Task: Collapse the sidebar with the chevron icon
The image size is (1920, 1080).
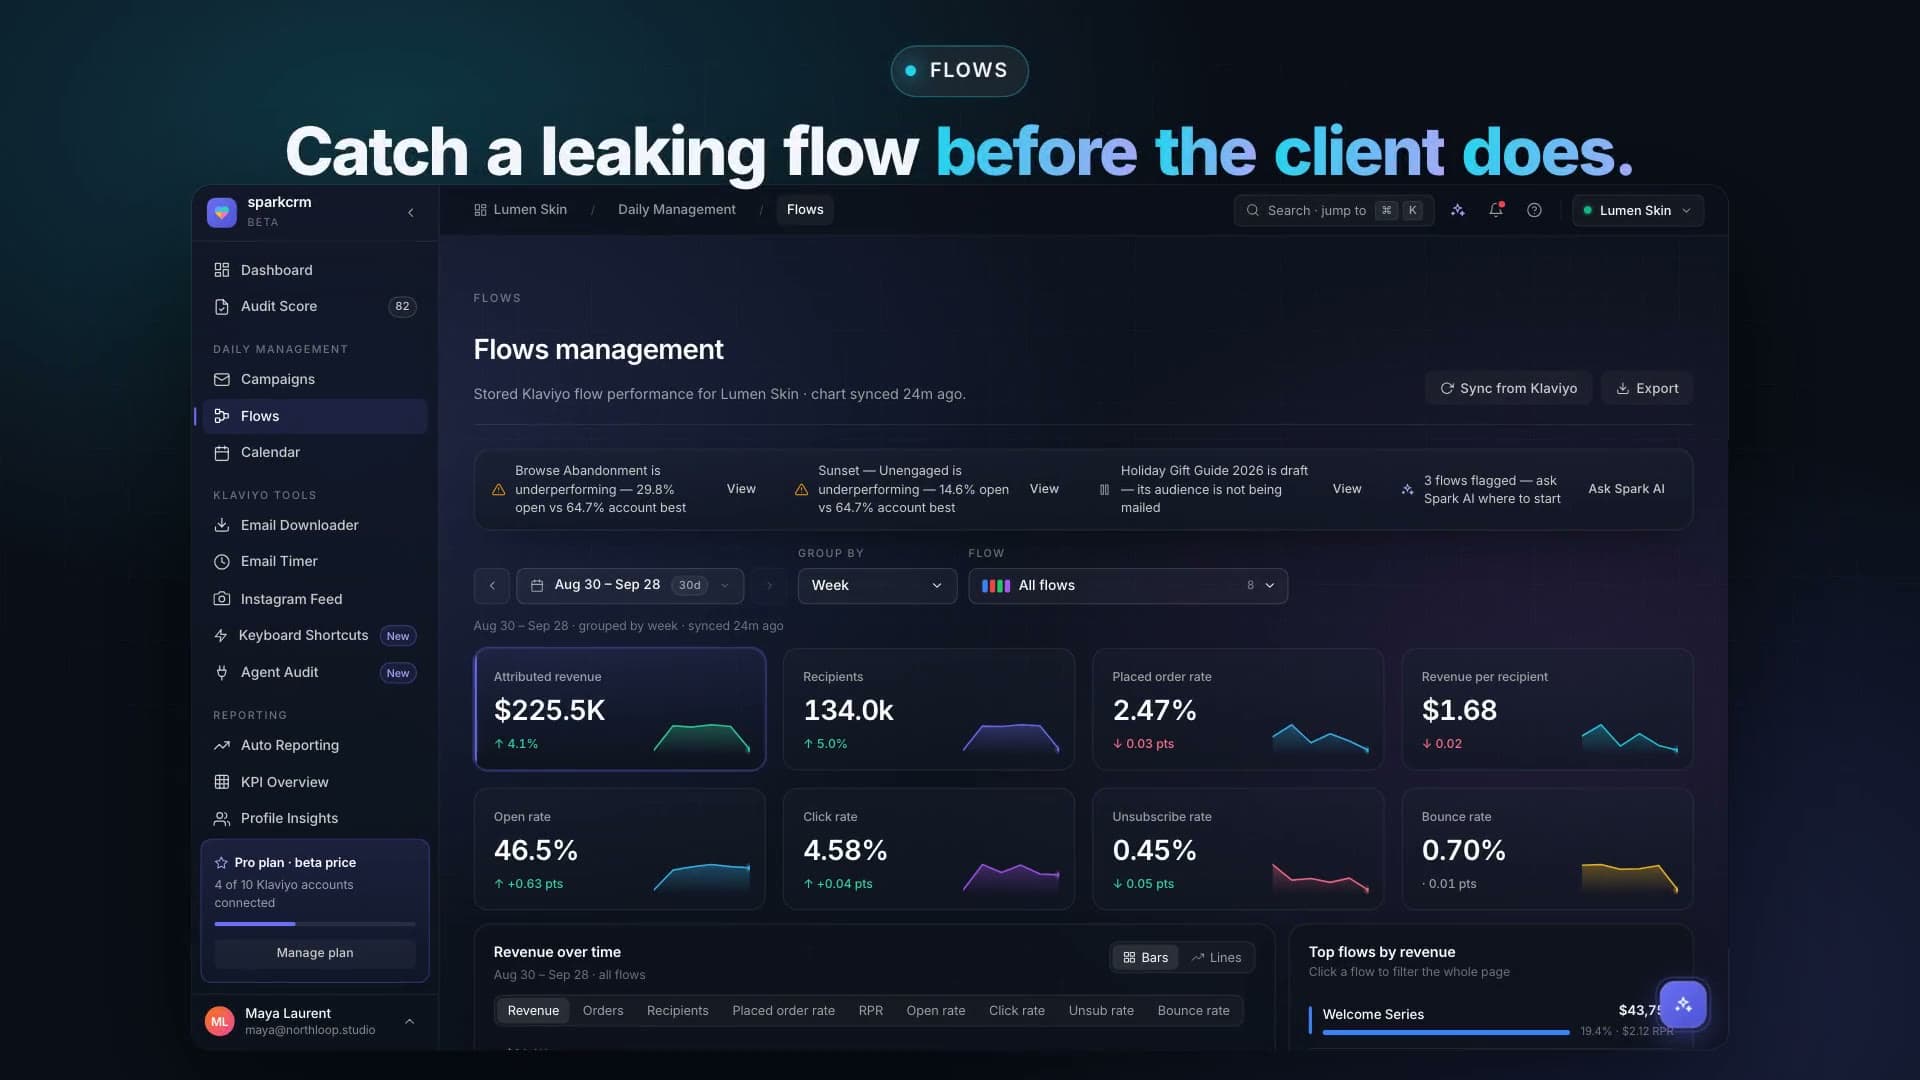Action: pyautogui.click(x=410, y=212)
